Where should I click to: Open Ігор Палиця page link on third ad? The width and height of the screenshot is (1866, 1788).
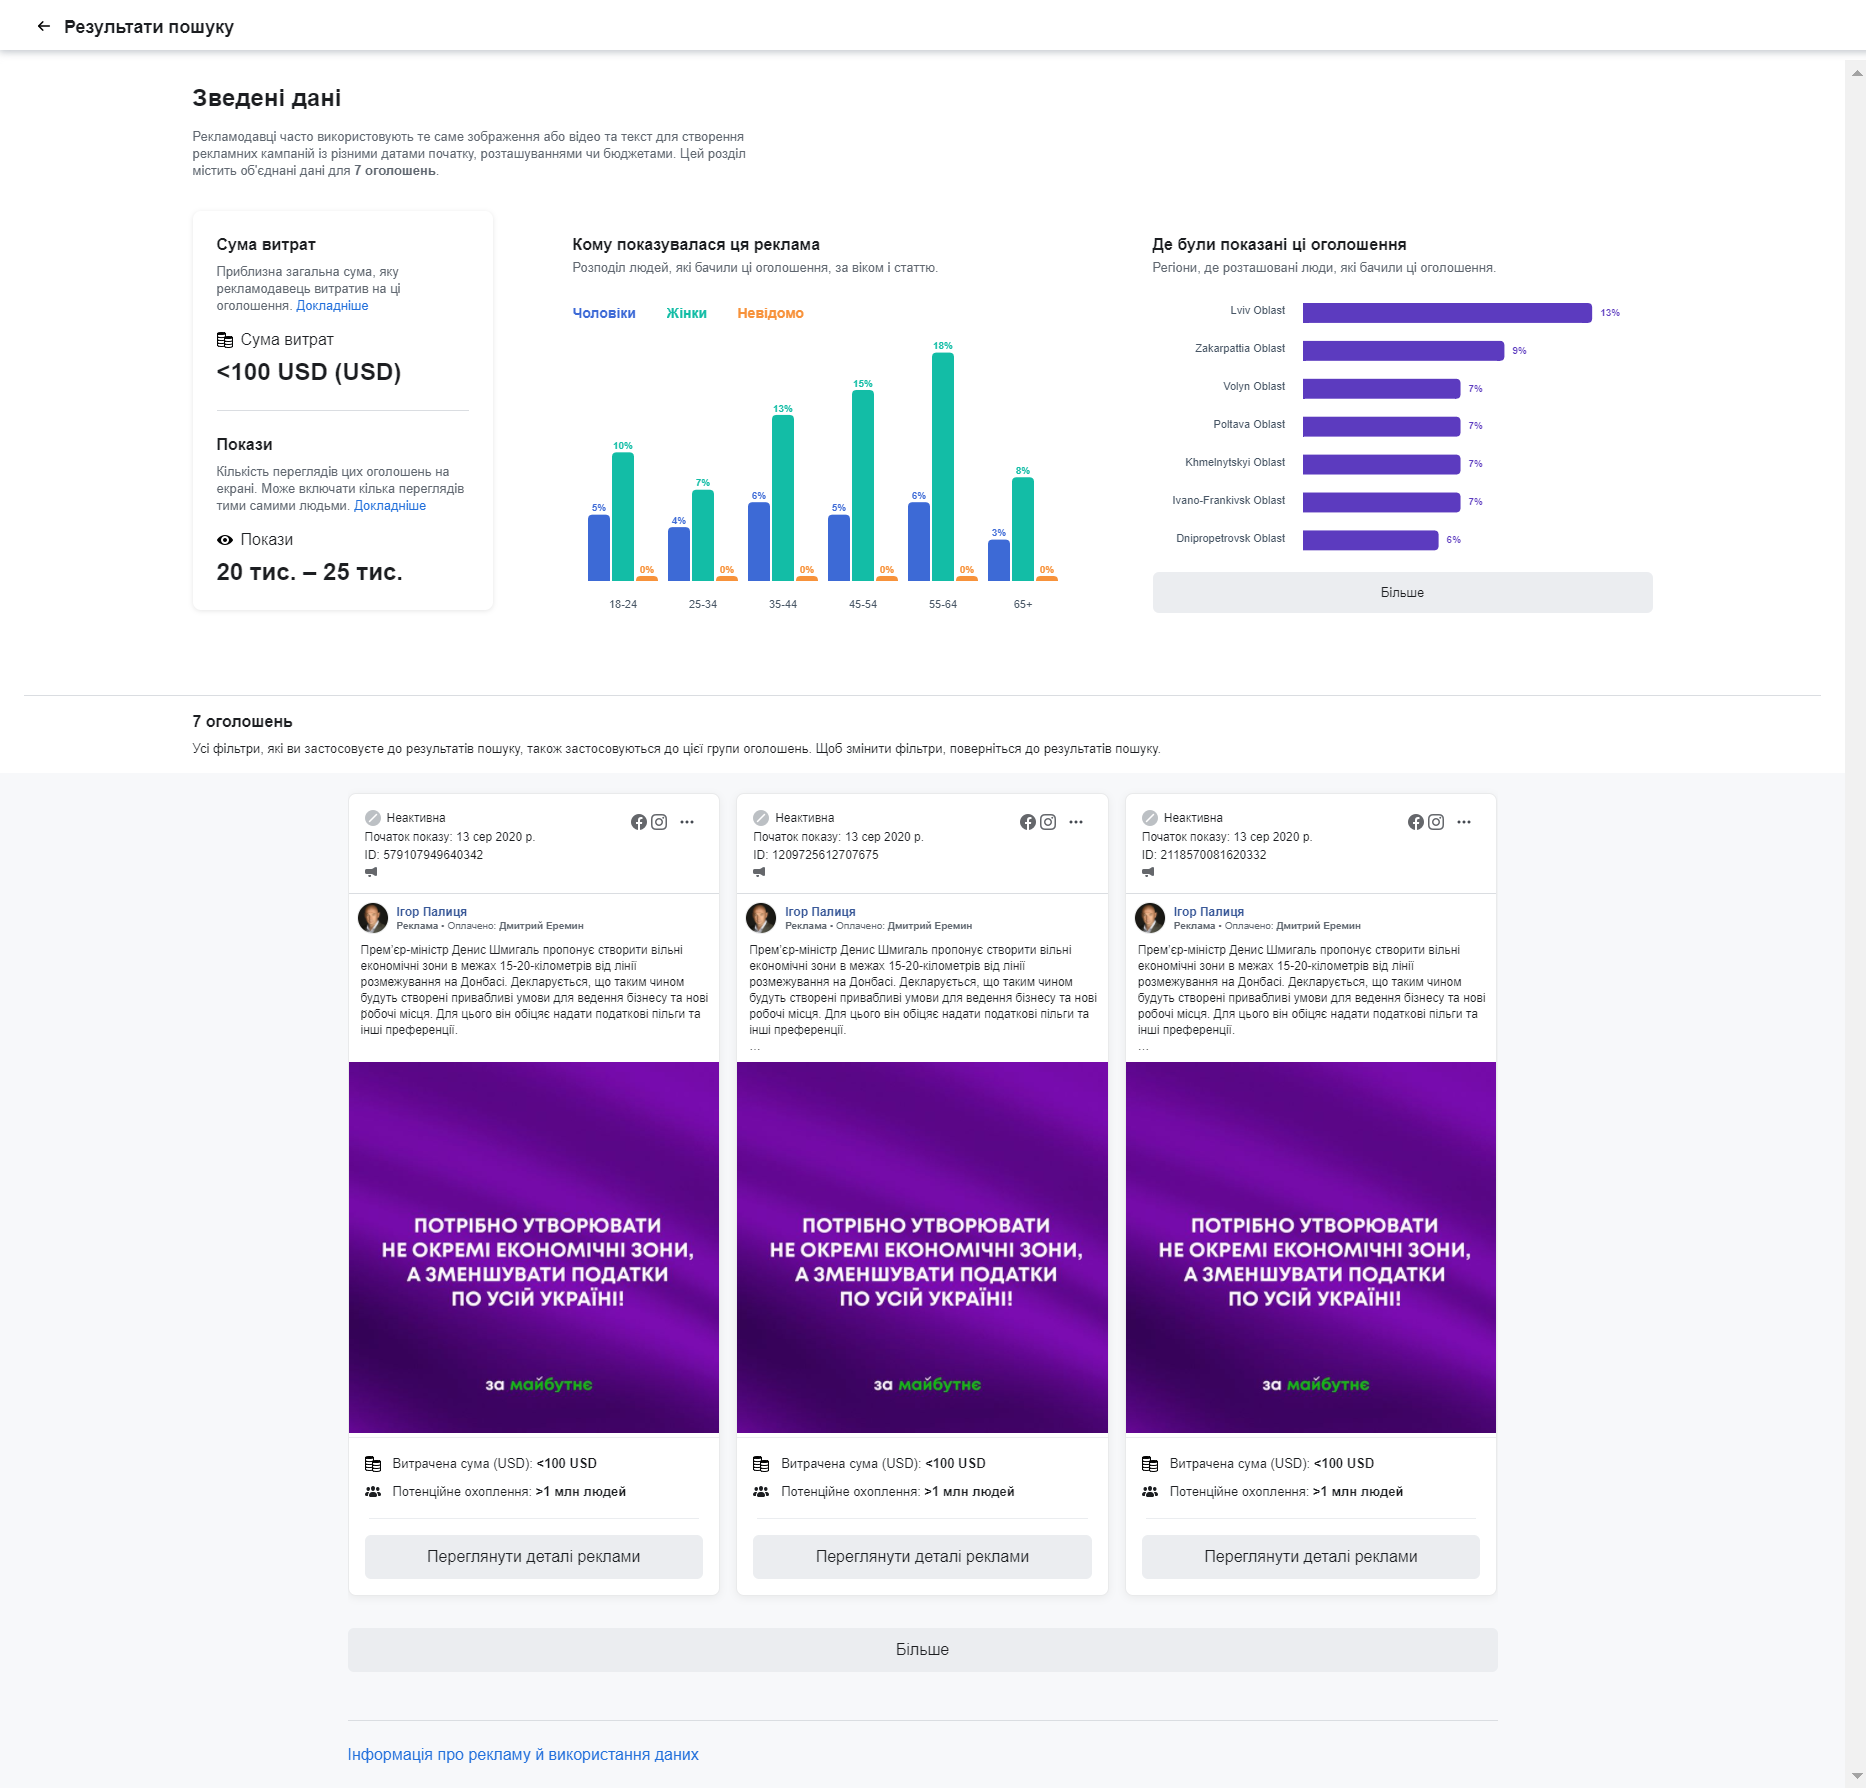pyautogui.click(x=1208, y=912)
